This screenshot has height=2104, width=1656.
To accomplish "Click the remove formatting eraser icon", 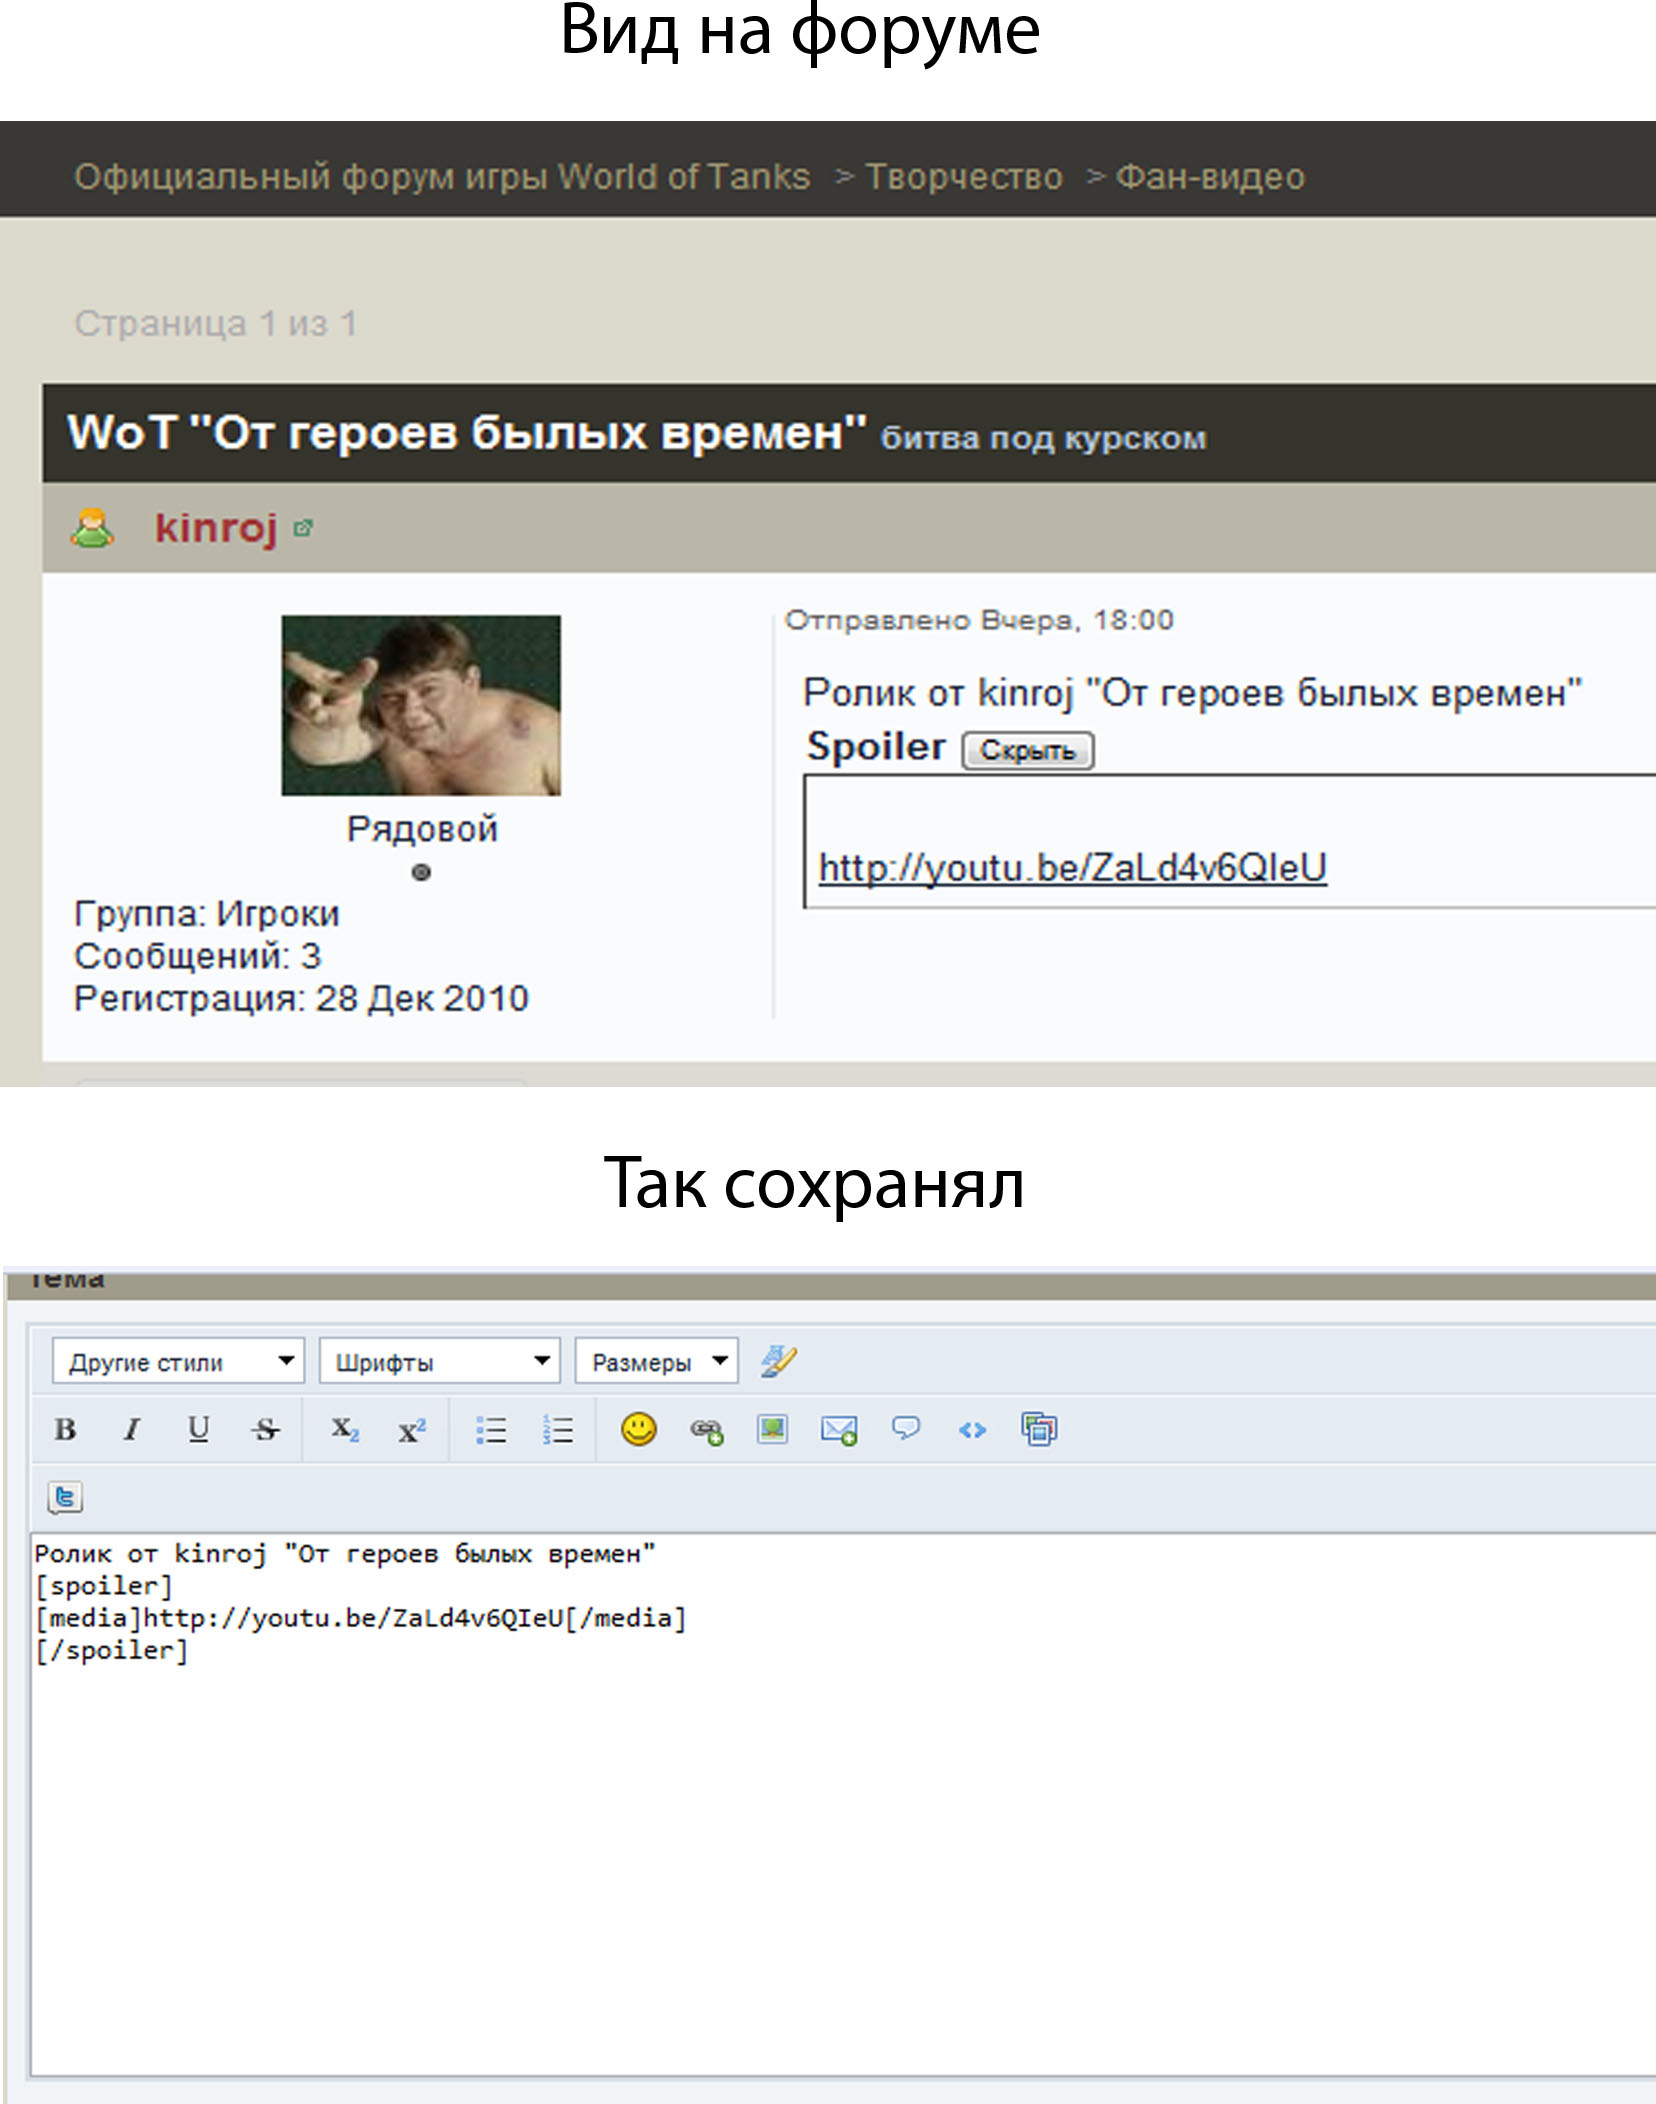I will pyautogui.click(x=778, y=1361).
